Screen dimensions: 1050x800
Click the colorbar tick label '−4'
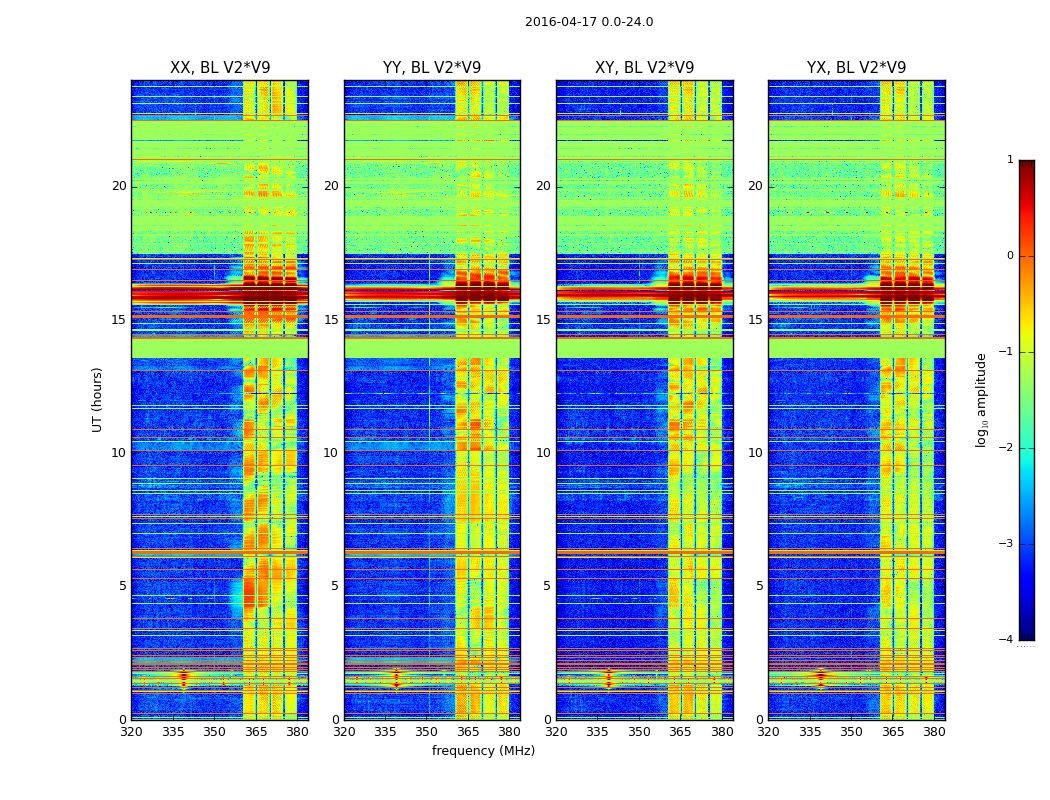point(1005,639)
